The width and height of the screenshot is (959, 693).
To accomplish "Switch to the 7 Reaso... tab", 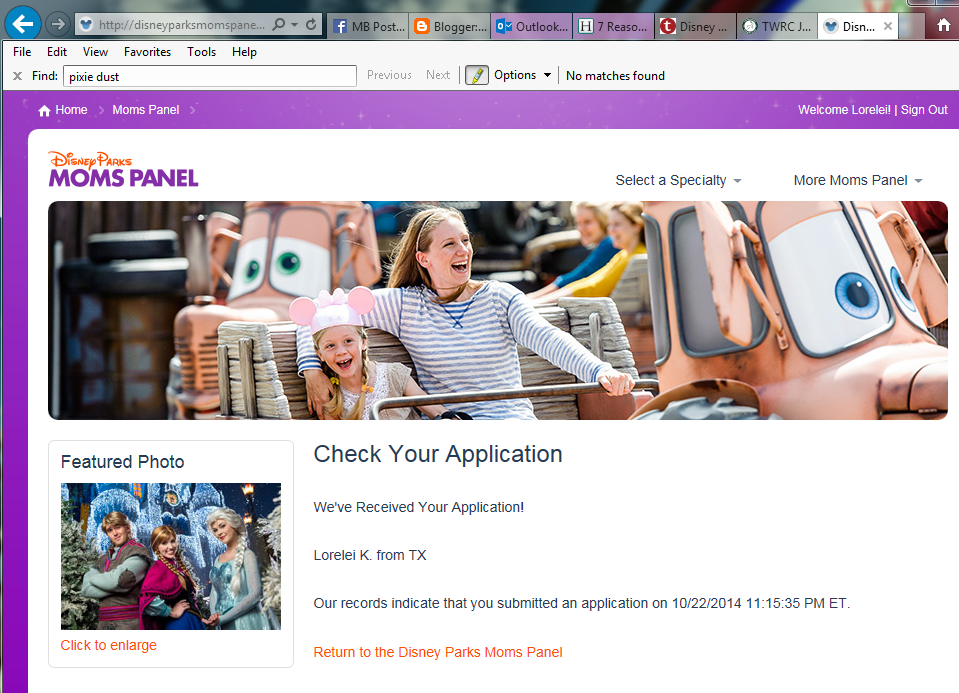I will (x=613, y=26).
